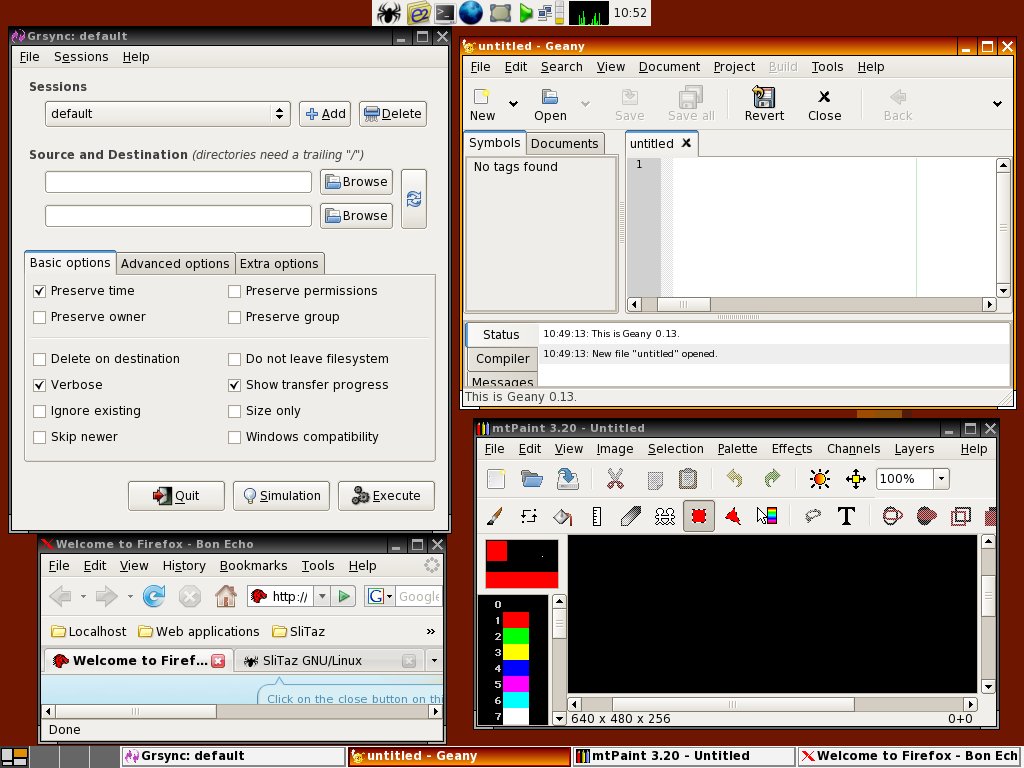This screenshot has height=768, width=1024.
Task: Select green palette color 2 in mtPaint
Action: [x=515, y=636]
